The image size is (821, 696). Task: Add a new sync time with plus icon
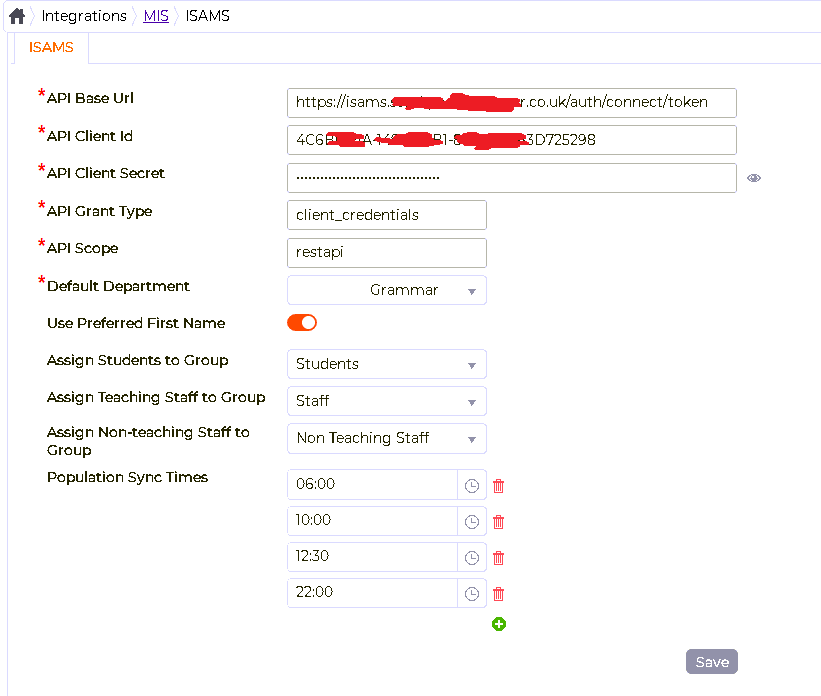(x=499, y=624)
